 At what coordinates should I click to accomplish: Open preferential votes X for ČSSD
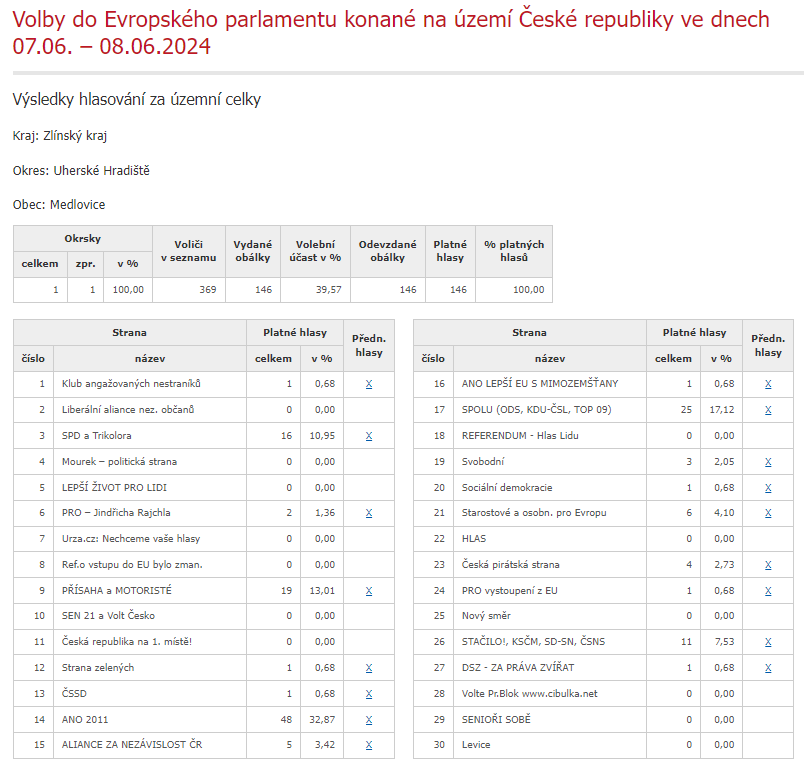pos(369,693)
